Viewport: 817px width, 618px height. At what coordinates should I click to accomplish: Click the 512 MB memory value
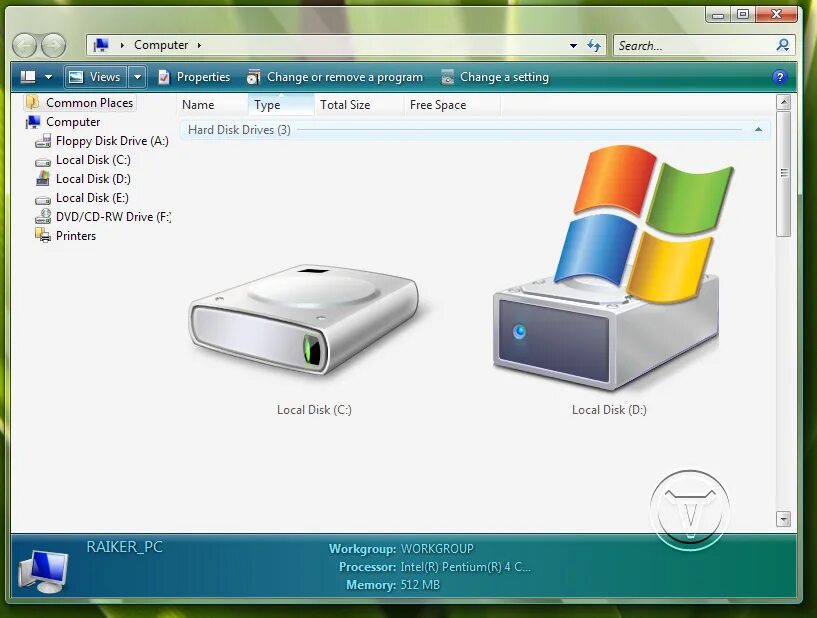pyautogui.click(x=420, y=585)
